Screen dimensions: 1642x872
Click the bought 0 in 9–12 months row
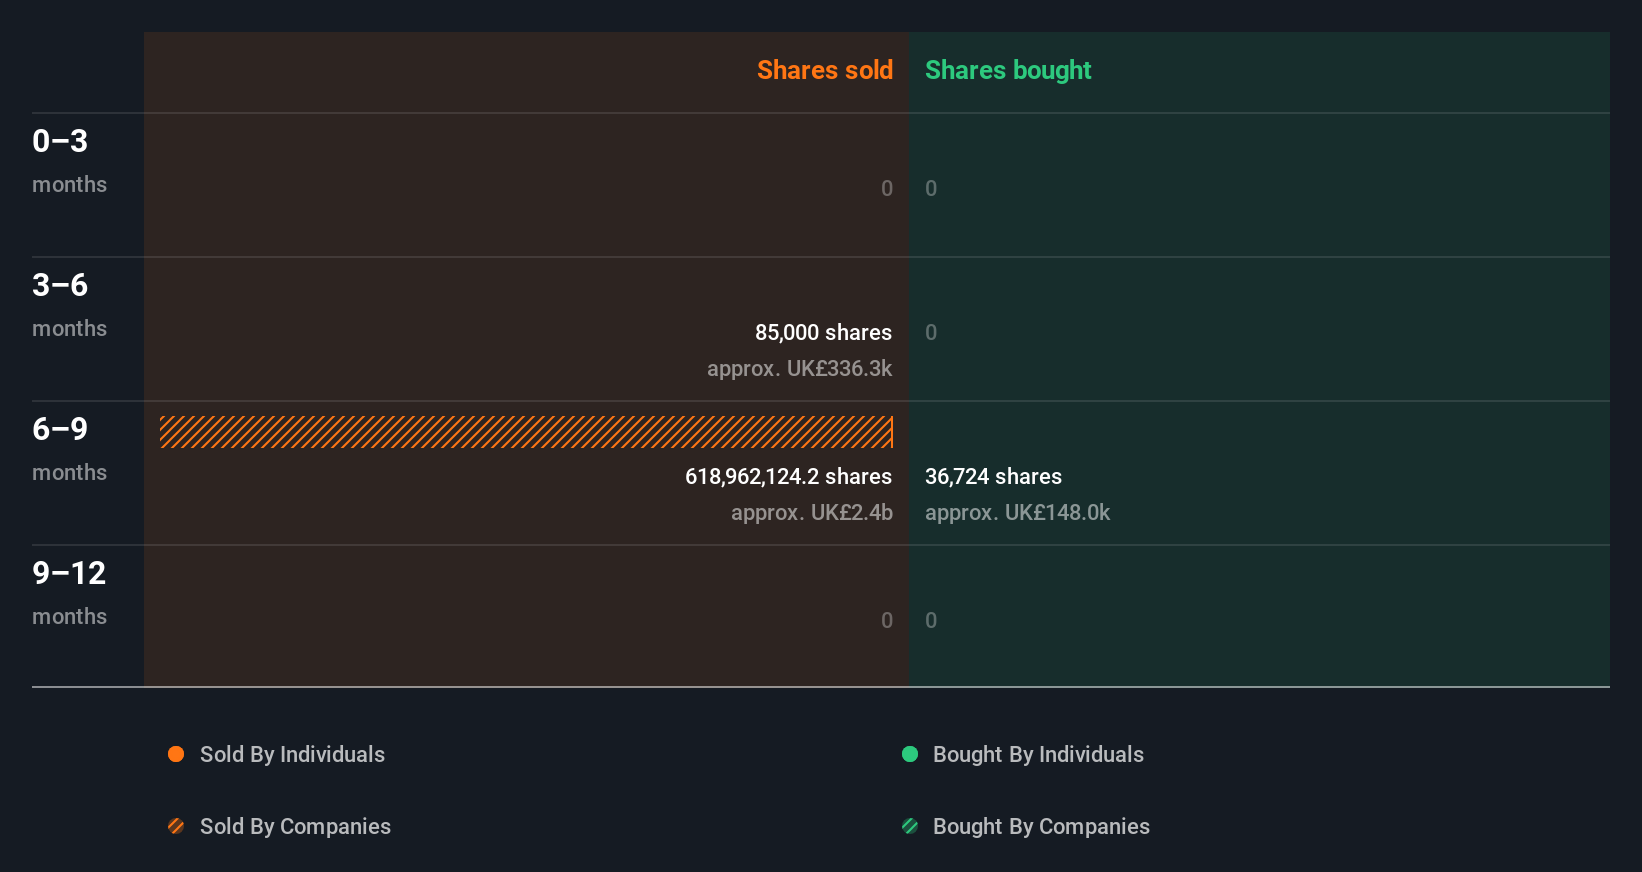(x=931, y=620)
